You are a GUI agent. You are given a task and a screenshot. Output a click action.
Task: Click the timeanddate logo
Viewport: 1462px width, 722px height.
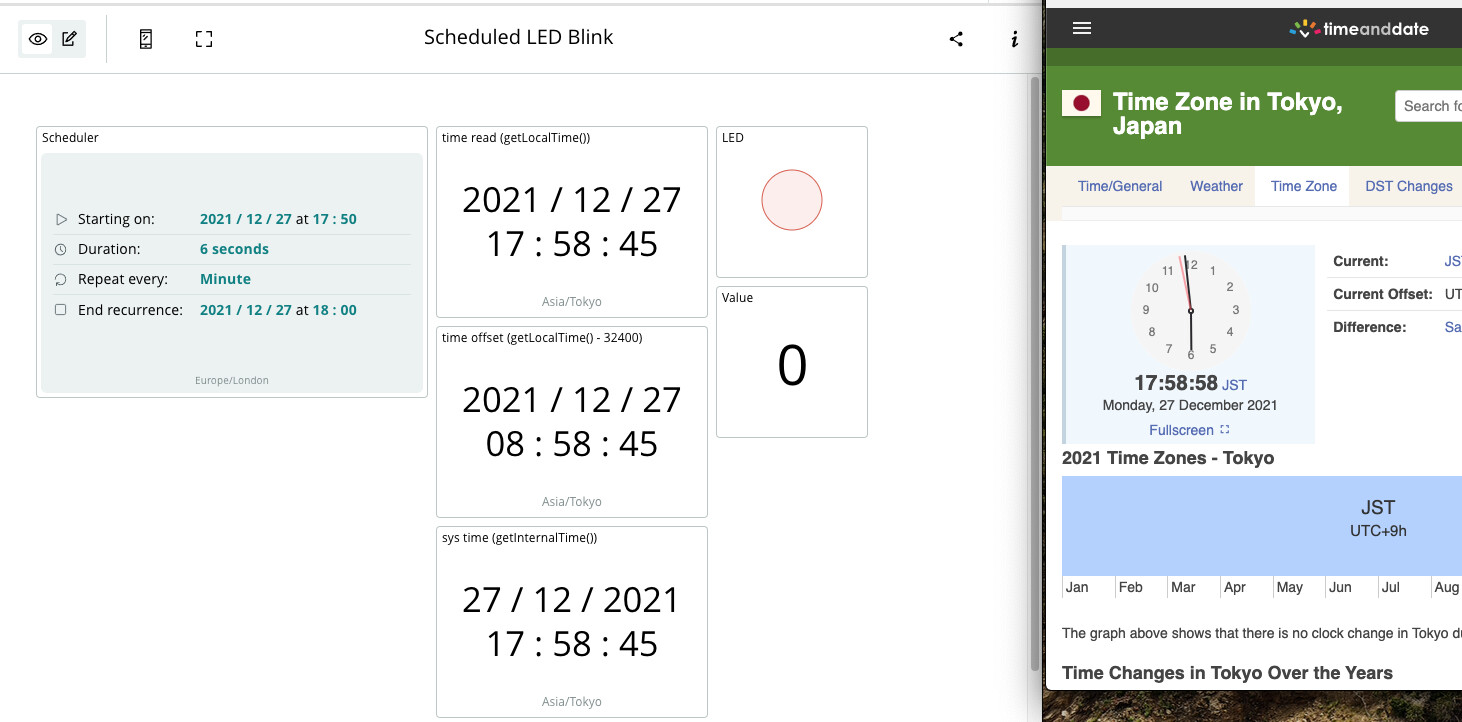[1359, 29]
